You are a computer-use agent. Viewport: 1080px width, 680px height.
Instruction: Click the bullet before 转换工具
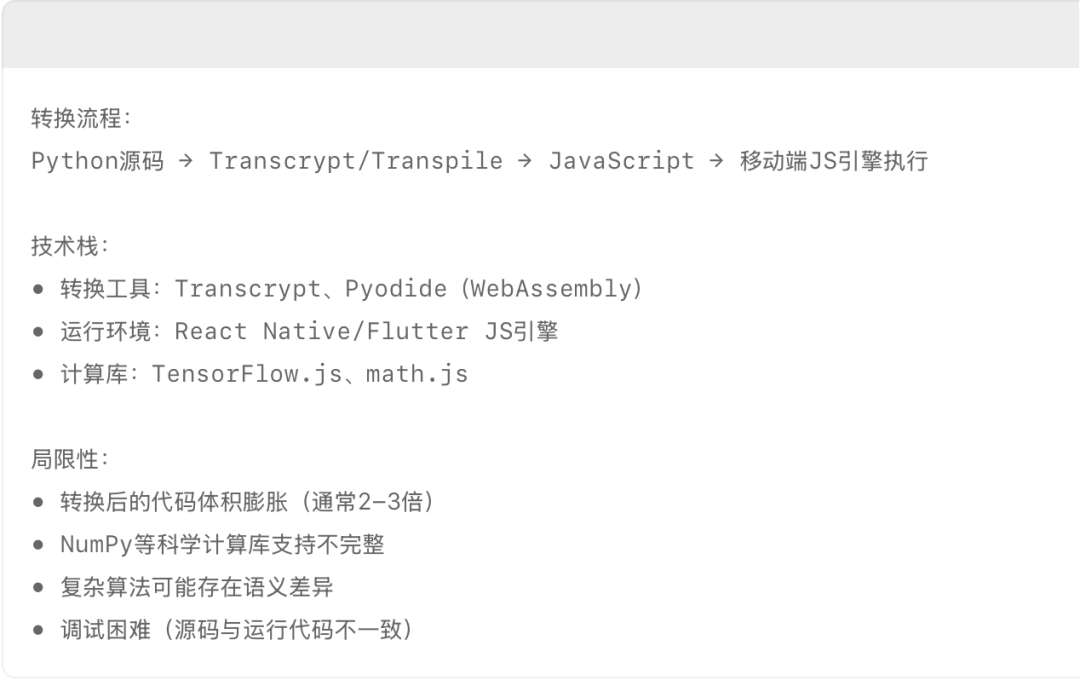(x=39, y=289)
